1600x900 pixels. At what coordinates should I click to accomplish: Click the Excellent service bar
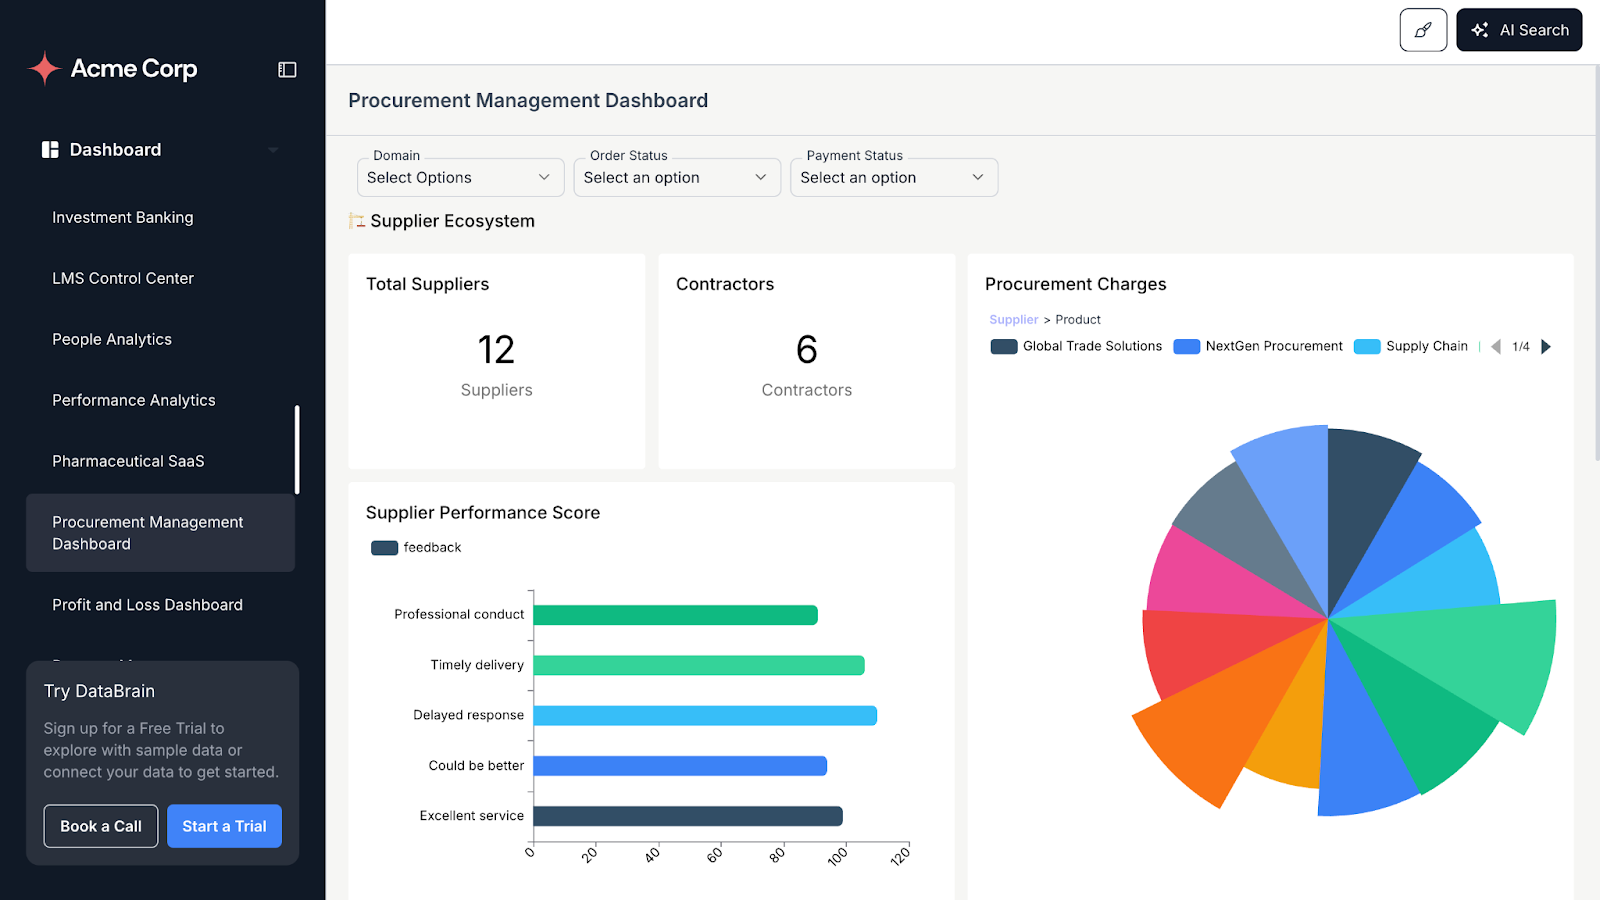pyautogui.click(x=688, y=816)
